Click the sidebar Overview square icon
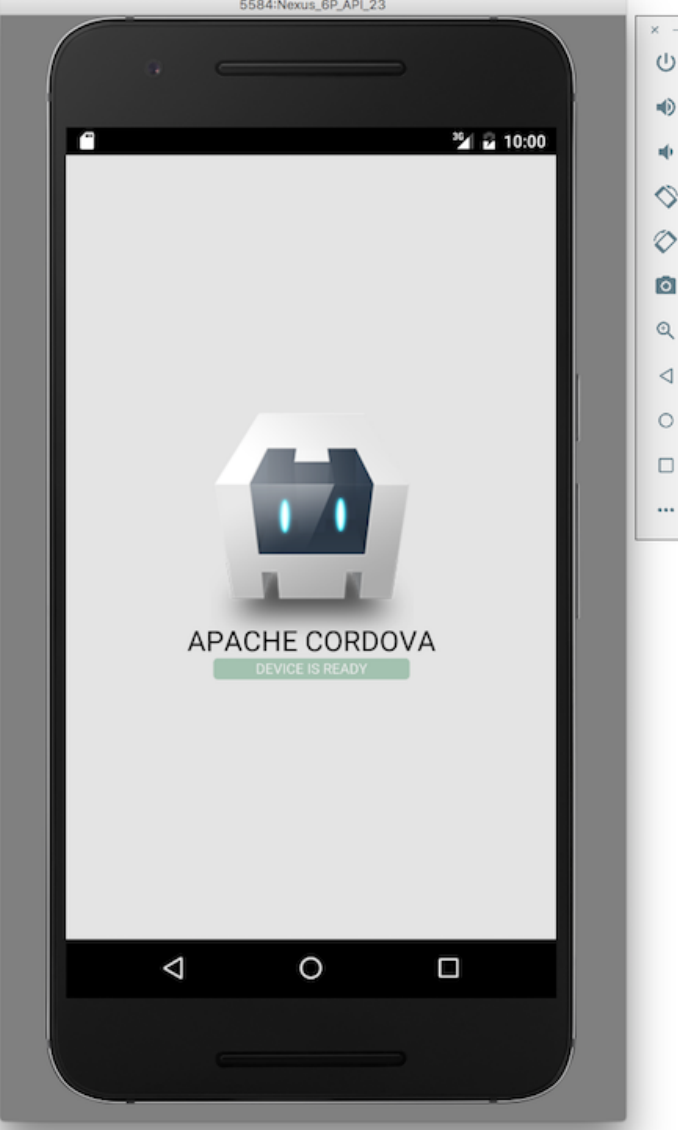The image size is (678, 1130). pos(666,465)
